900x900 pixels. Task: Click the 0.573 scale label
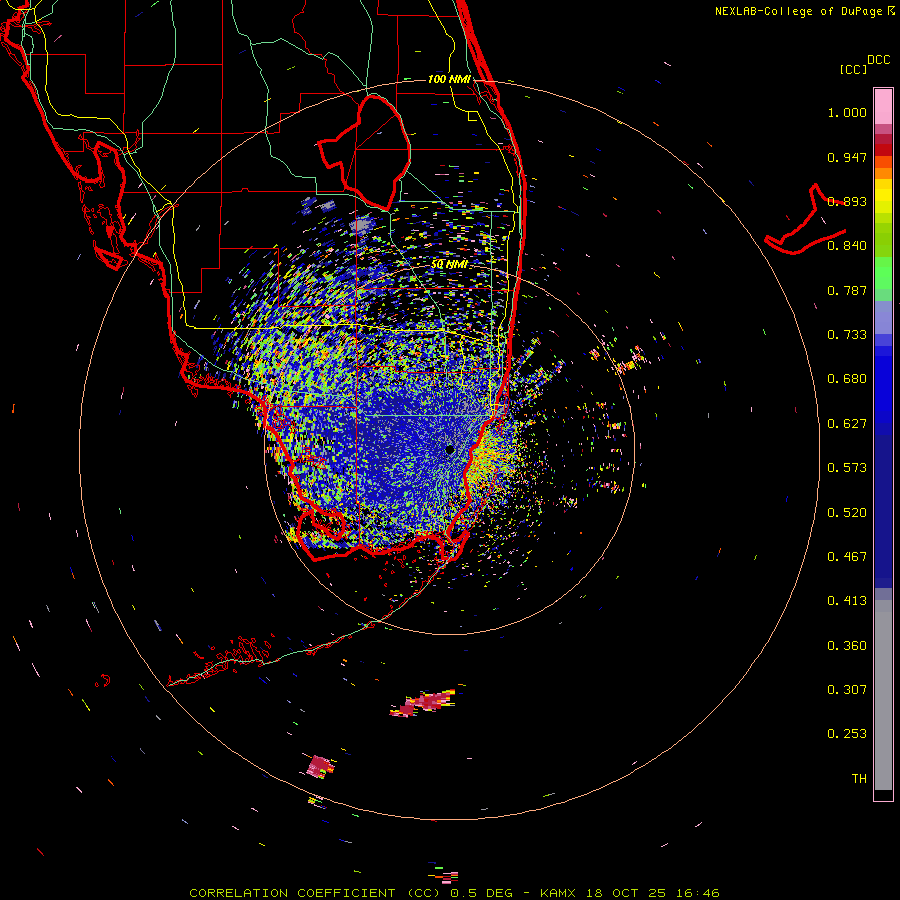click(x=847, y=468)
